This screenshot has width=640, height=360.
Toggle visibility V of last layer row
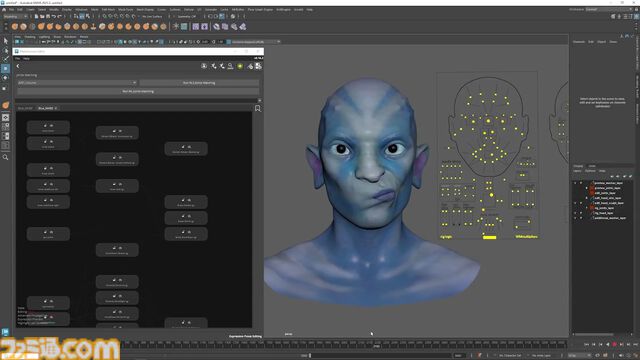(576, 218)
